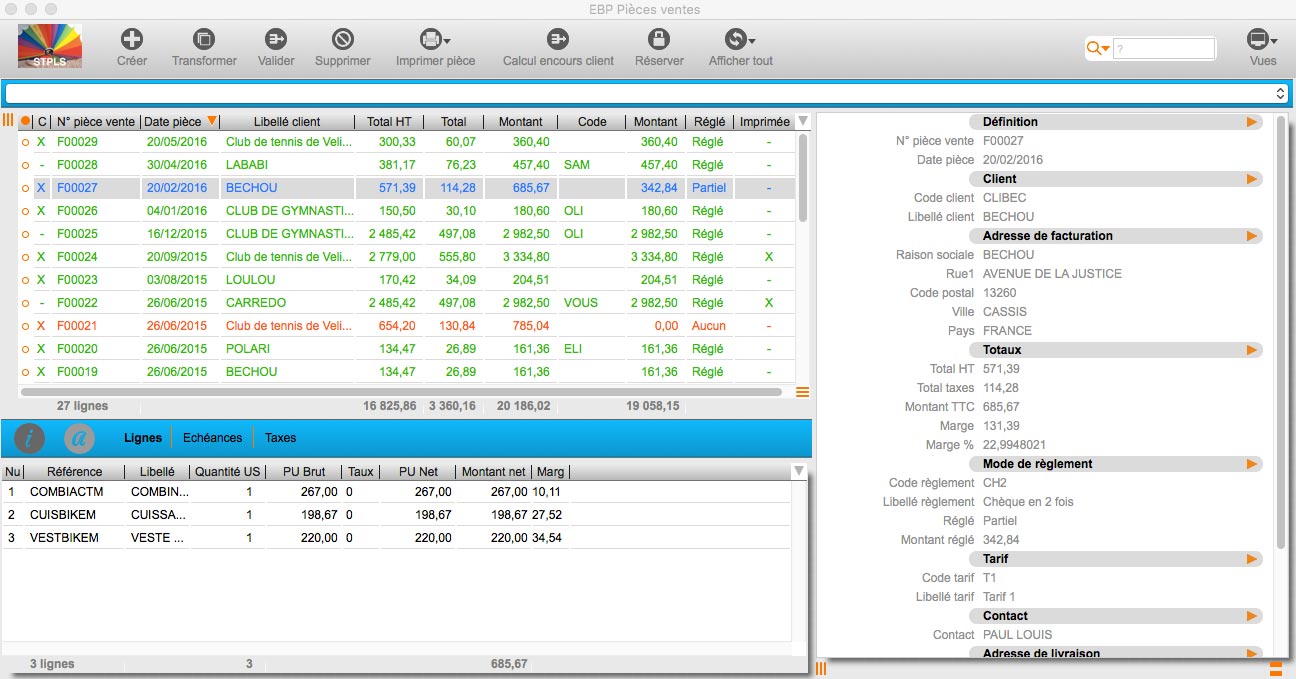Viewport: 1296px width, 679px height.
Task: Open the Imprimer pièce dropdown
Action: [435, 40]
